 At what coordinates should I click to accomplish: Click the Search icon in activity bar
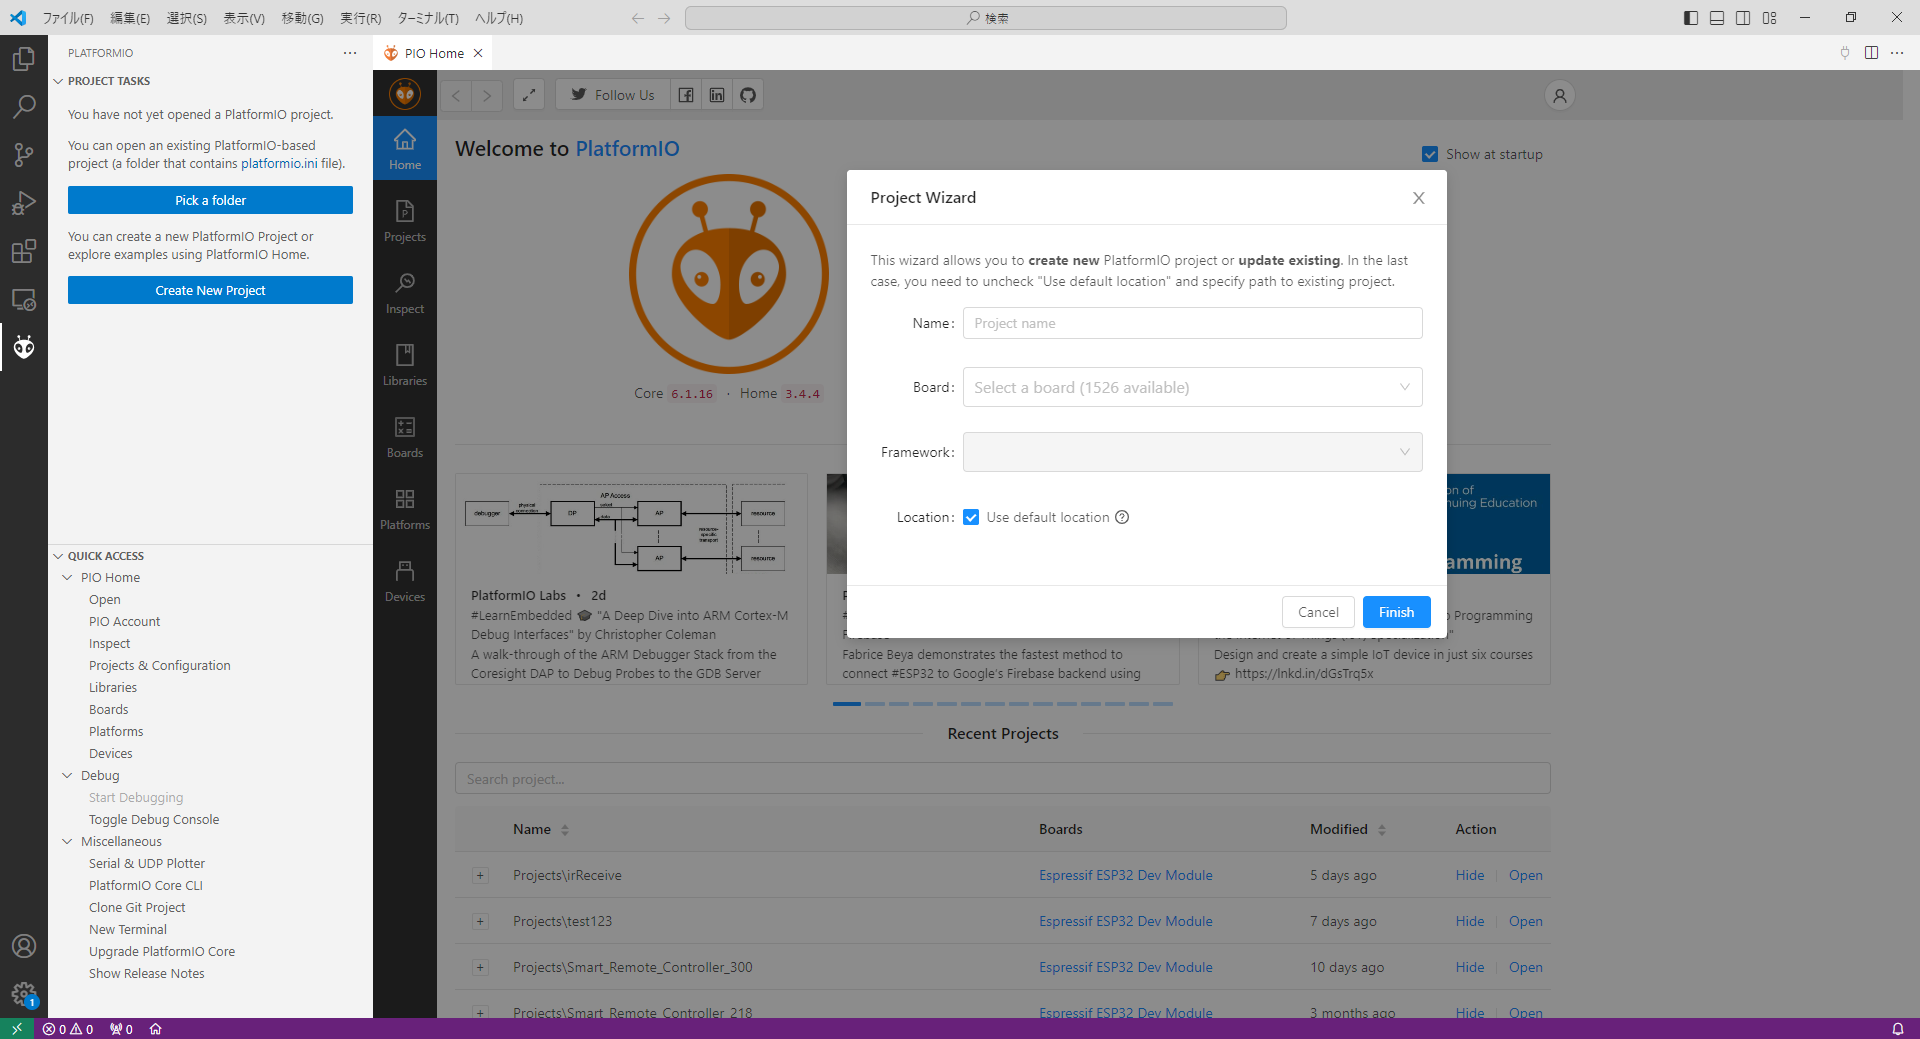(24, 106)
